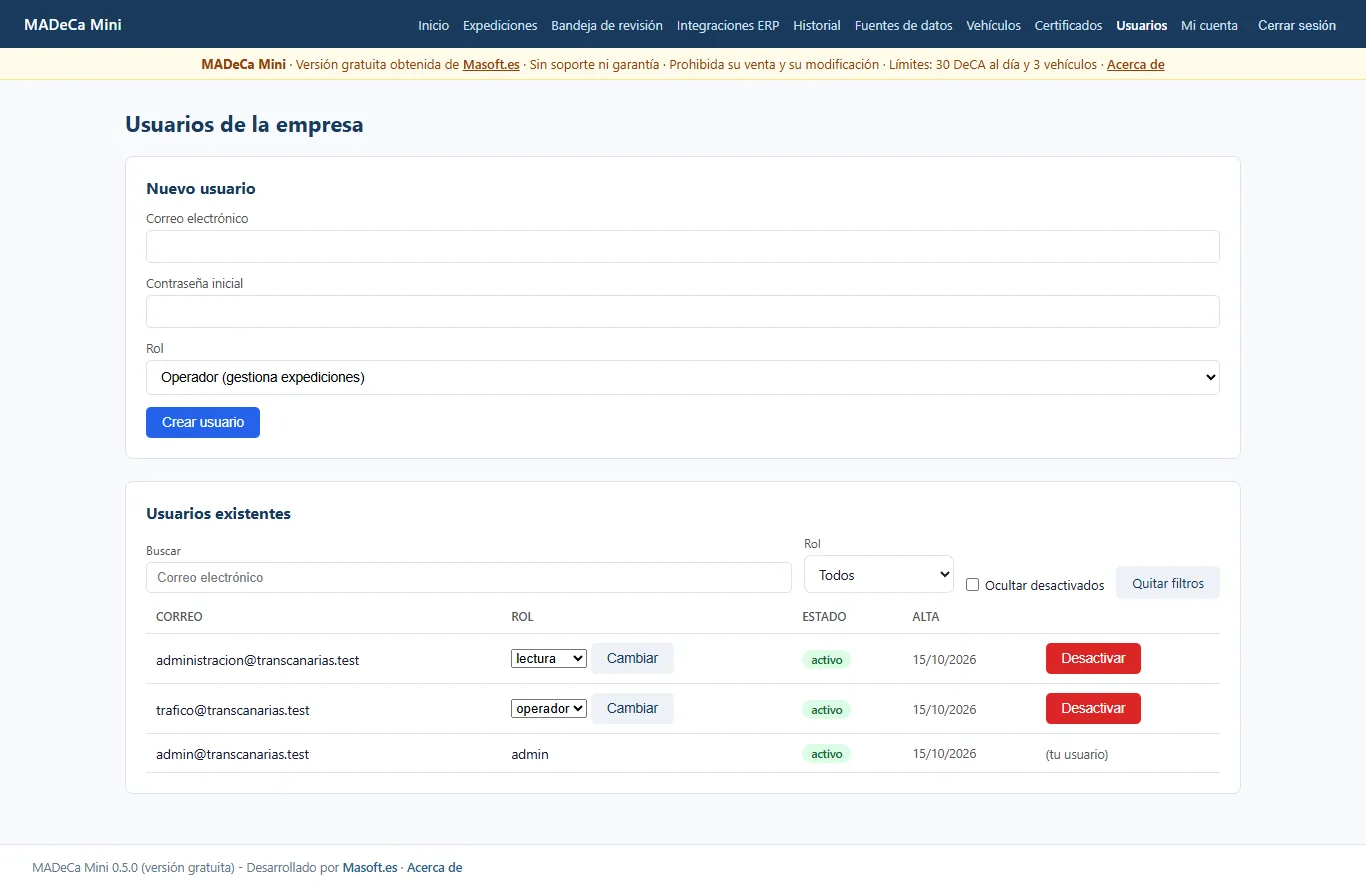Go to the Expediciones menu item
The image size is (1366, 893).
[500, 25]
